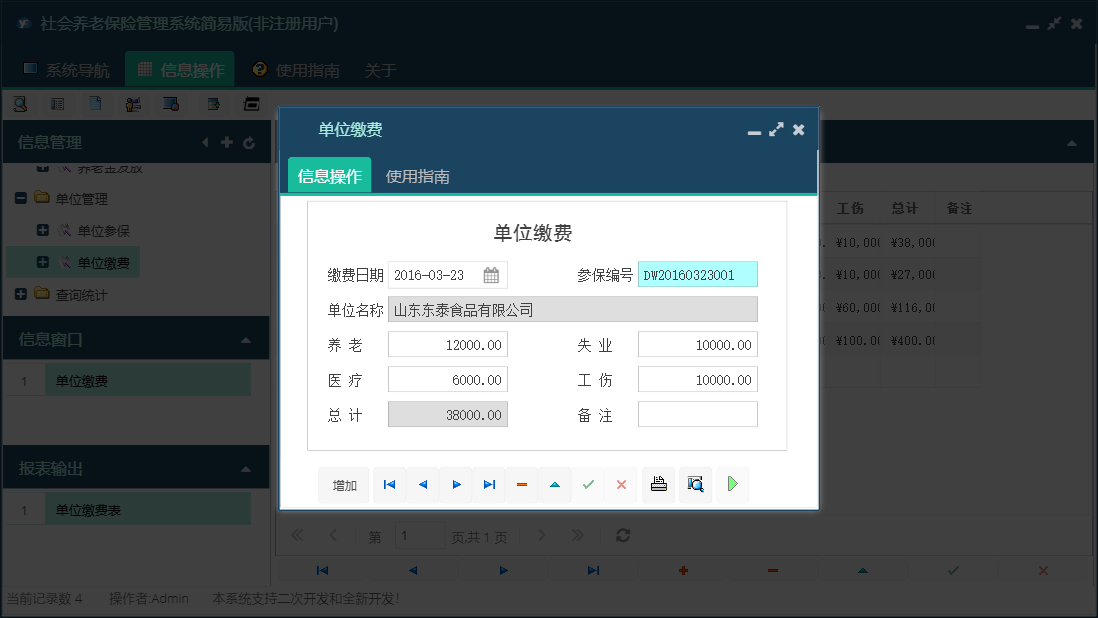
Task: Jump to first record using first-record arrow icon
Action: 389,484
